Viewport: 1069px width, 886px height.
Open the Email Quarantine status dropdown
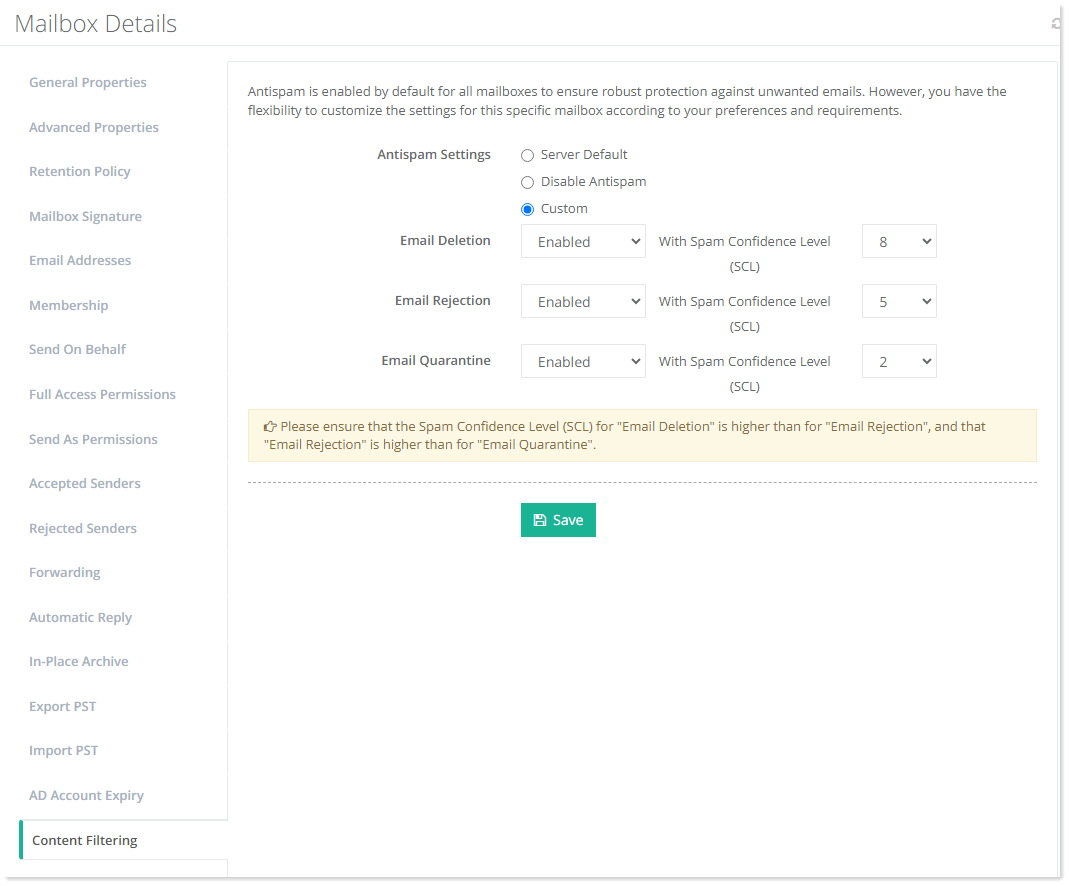[x=583, y=361]
